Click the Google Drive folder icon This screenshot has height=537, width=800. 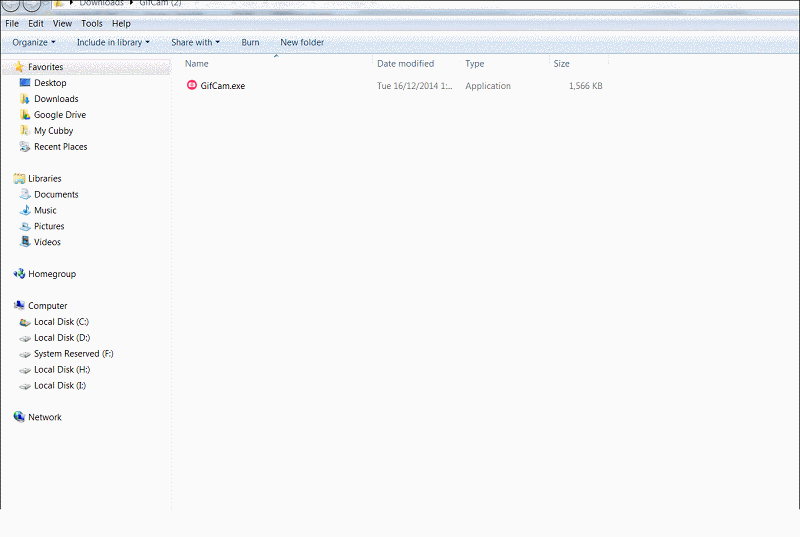[x=25, y=114]
